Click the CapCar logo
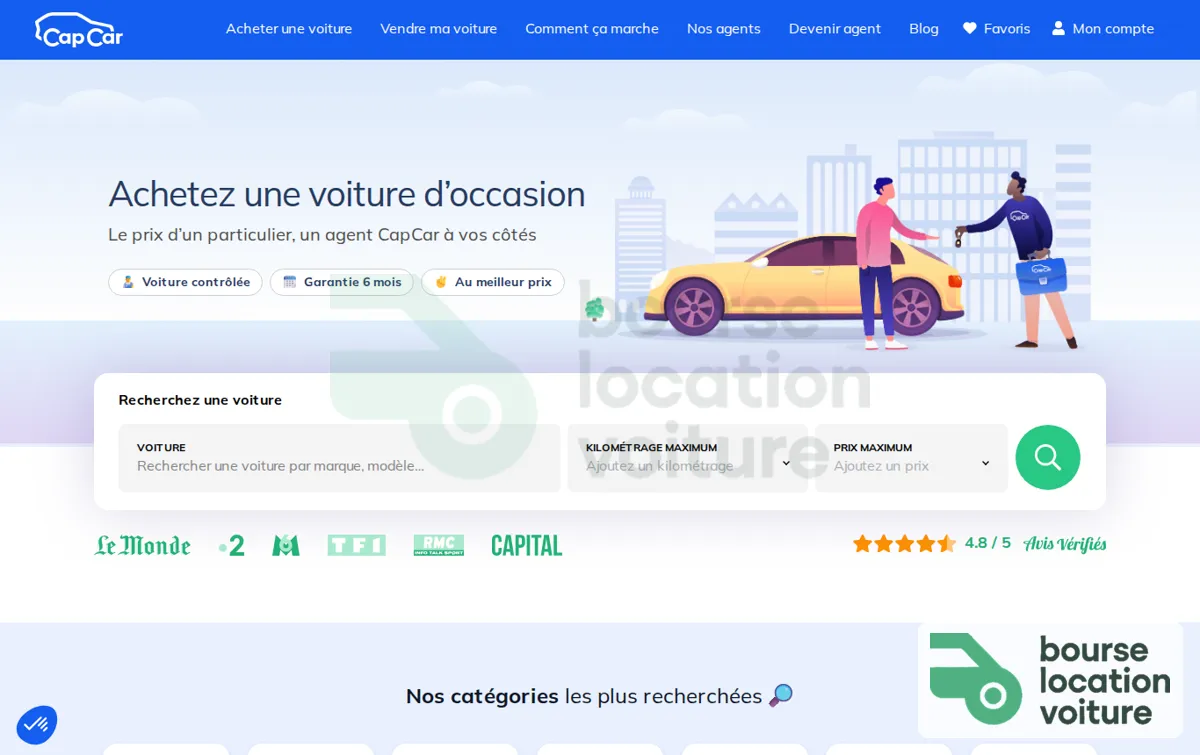Image resolution: width=1200 pixels, height=755 pixels. tap(79, 30)
